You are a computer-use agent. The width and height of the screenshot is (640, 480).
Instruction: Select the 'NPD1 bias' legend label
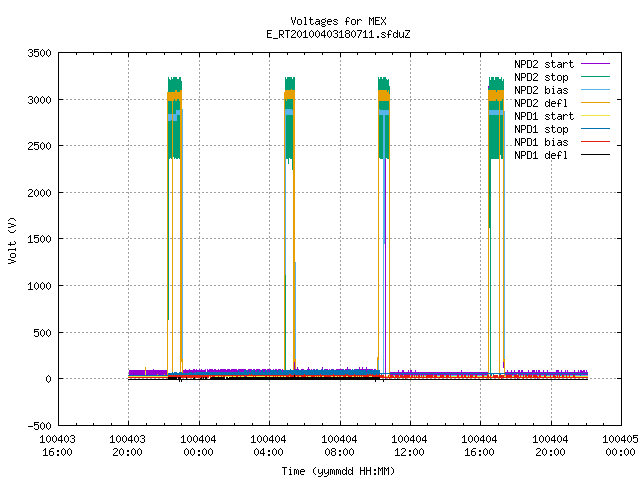coord(541,142)
